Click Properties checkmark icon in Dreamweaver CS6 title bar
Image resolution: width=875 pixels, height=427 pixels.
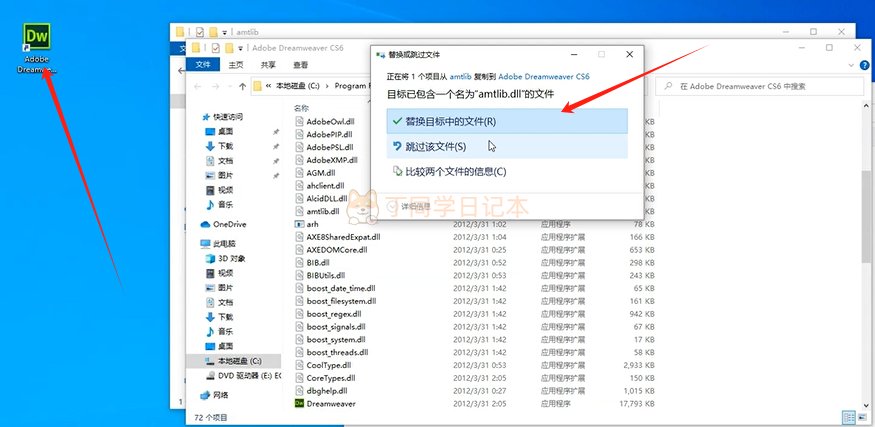click(215, 48)
